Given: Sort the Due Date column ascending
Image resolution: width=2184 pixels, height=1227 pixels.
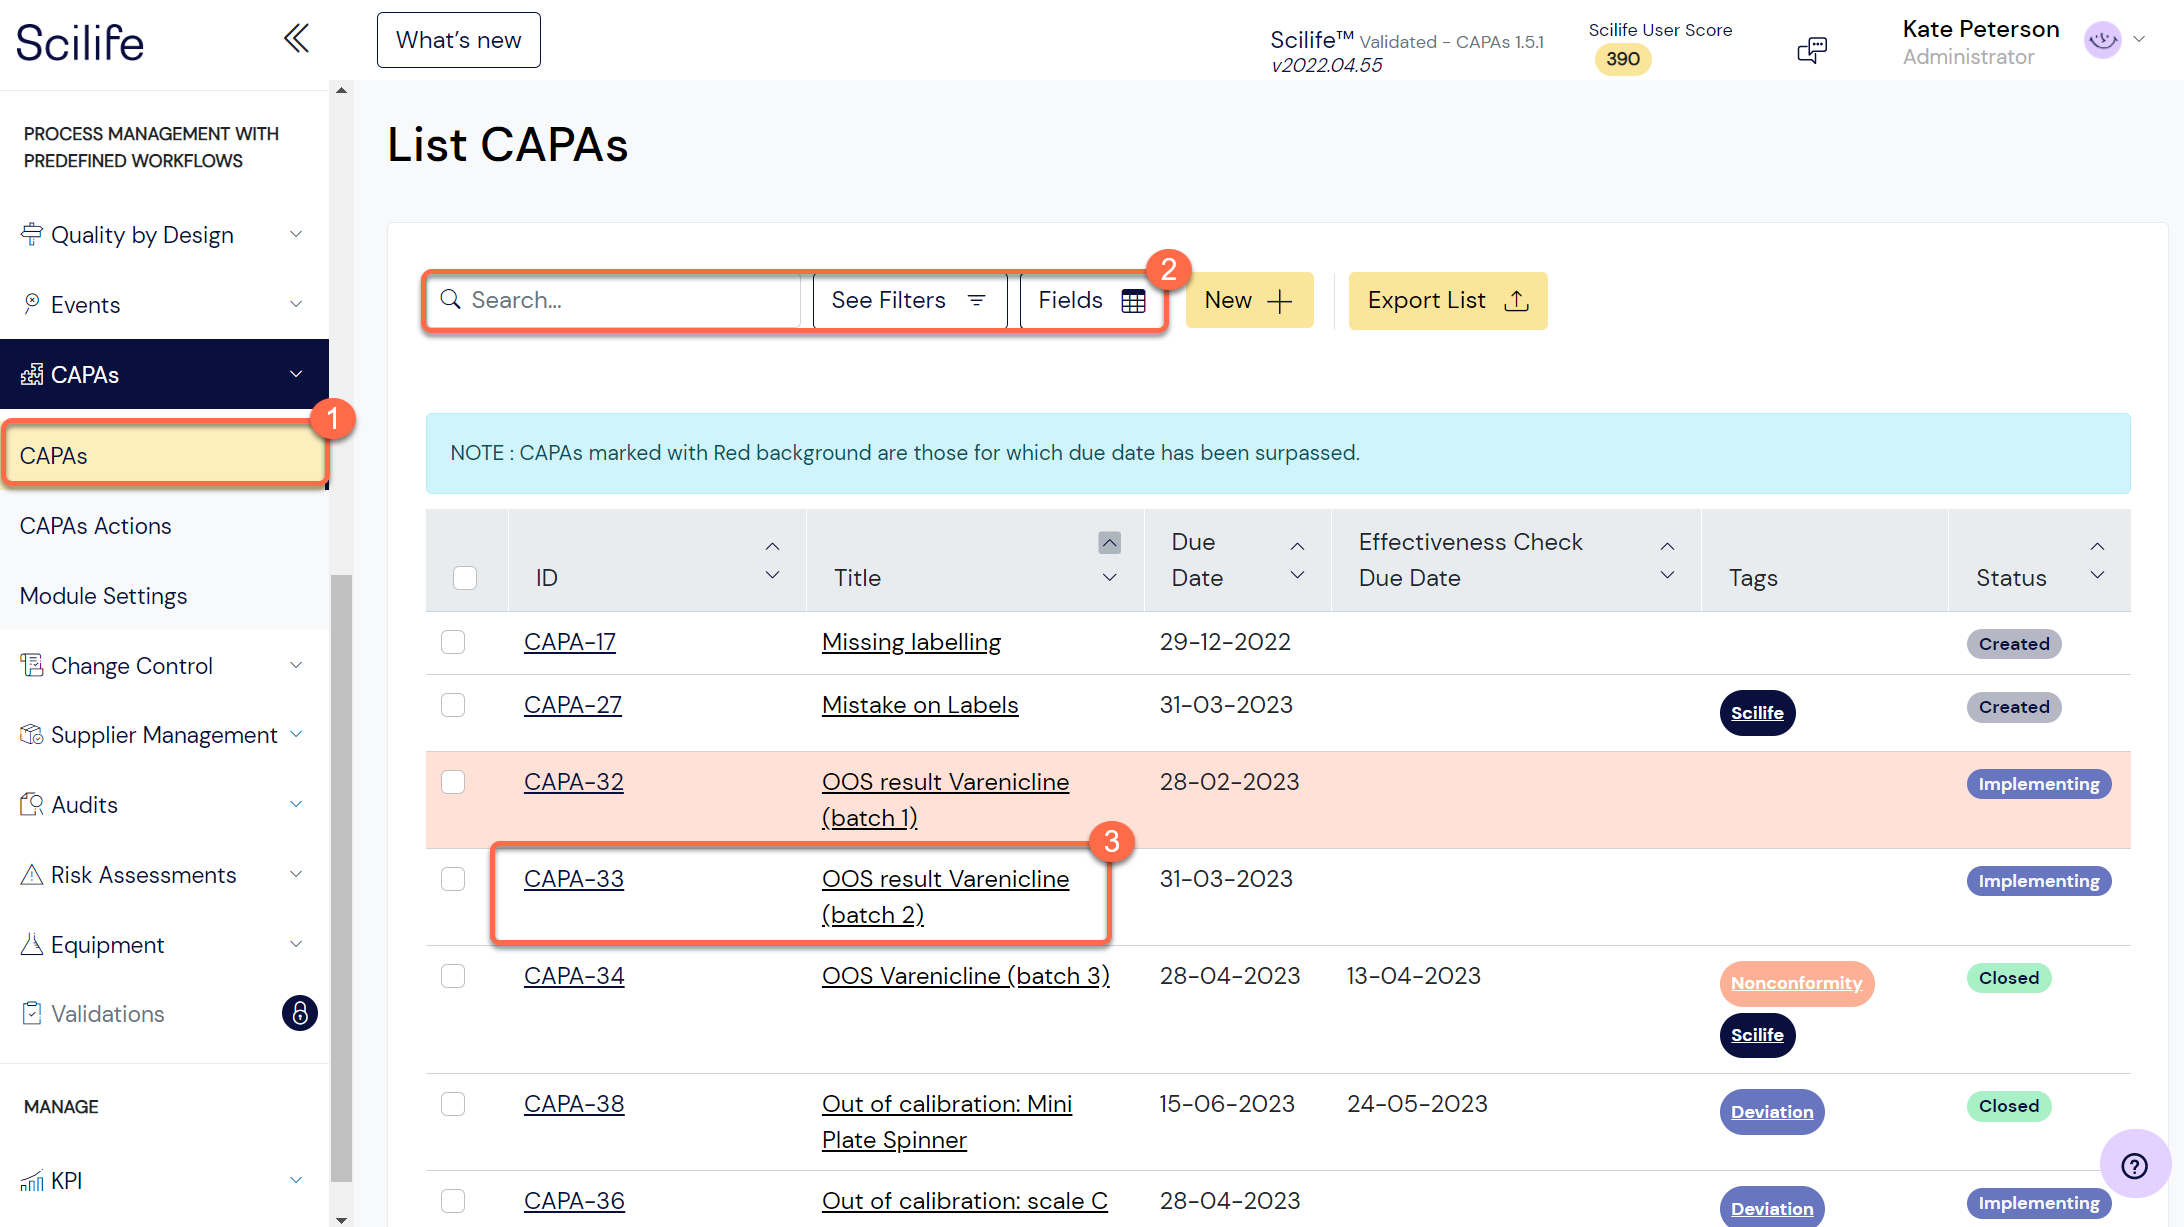Looking at the screenshot, I should pos(1297,546).
